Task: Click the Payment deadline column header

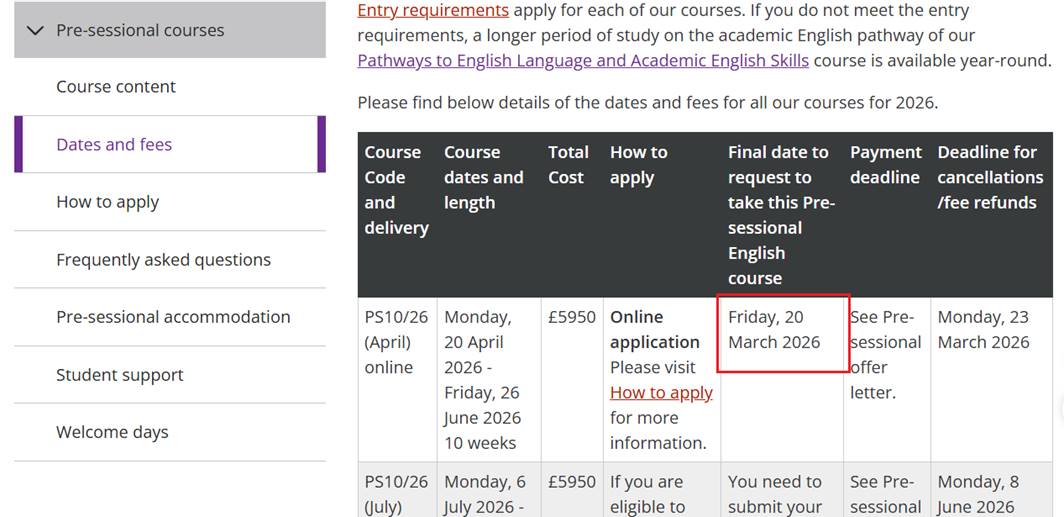Action: click(885, 165)
